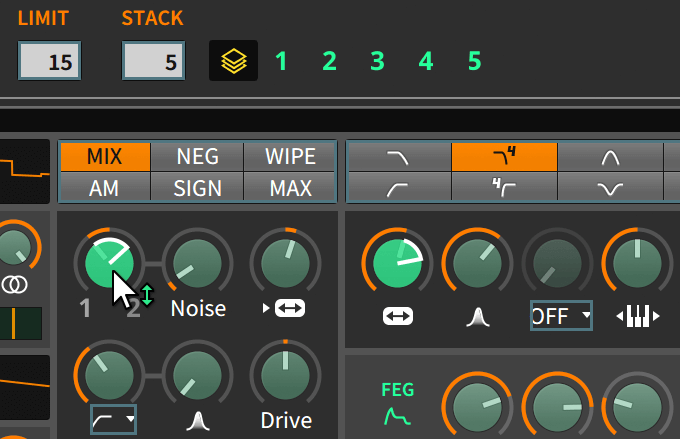This screenshot has width=680, height=439.
Task: Click the keyboard tracking piano icon
Action: (x=638, y=316)
